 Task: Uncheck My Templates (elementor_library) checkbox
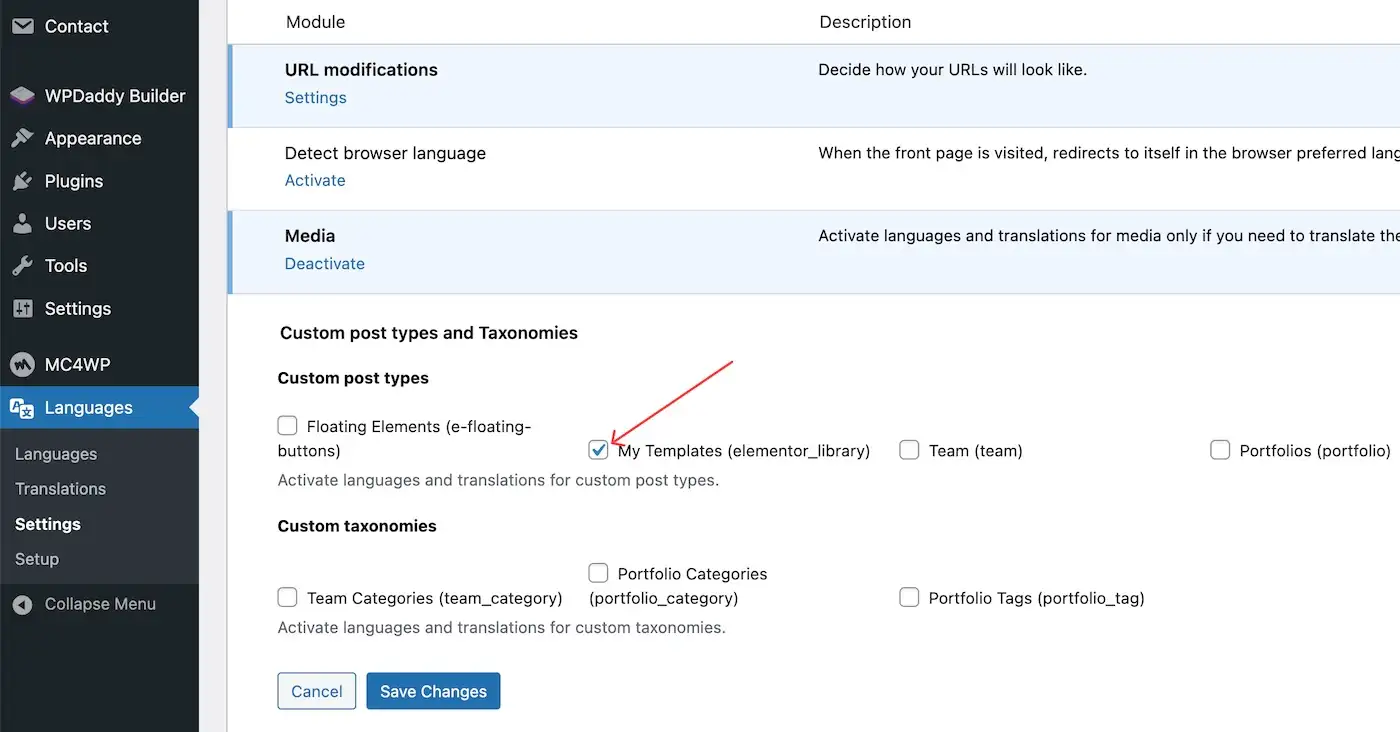pyautogui.click(x=599, y=450)
